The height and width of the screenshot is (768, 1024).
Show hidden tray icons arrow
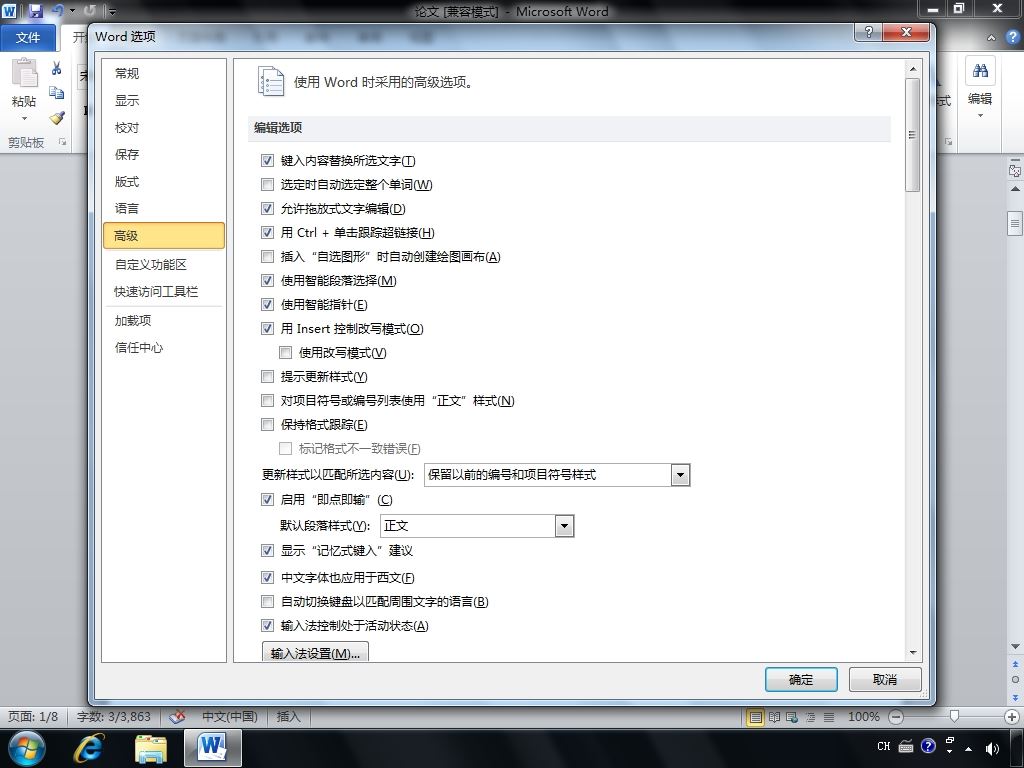coord(968,749)
